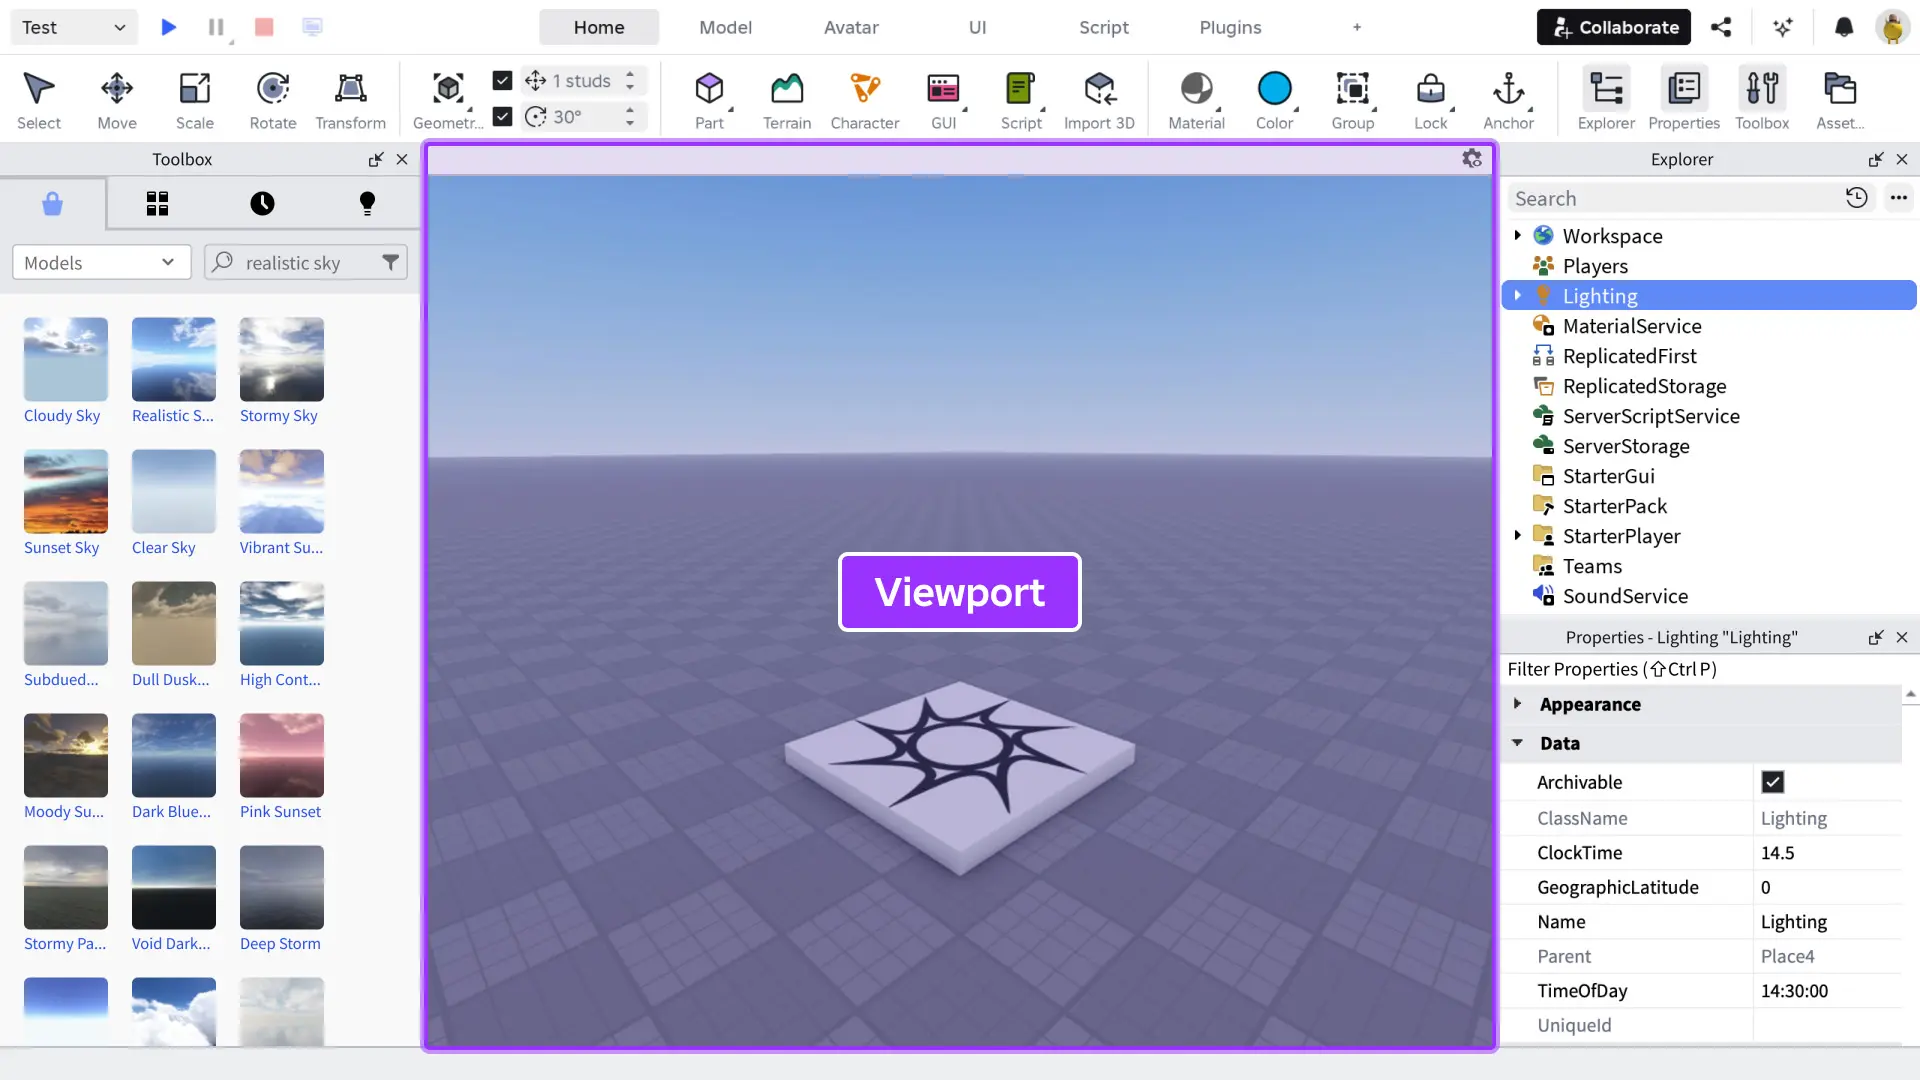
Task: Disable snap to studs
Action: (x=502, y=80)
